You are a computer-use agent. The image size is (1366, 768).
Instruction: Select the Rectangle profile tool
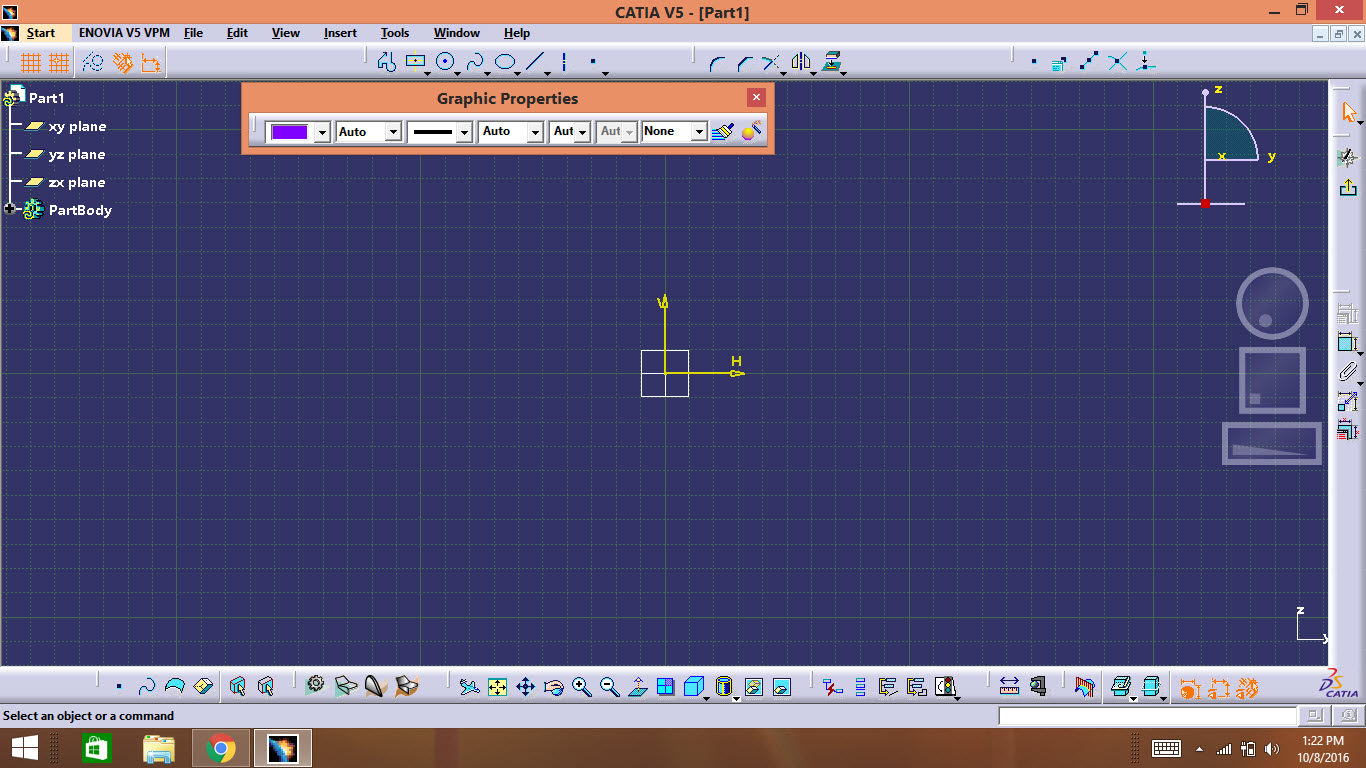click(415, 61)
